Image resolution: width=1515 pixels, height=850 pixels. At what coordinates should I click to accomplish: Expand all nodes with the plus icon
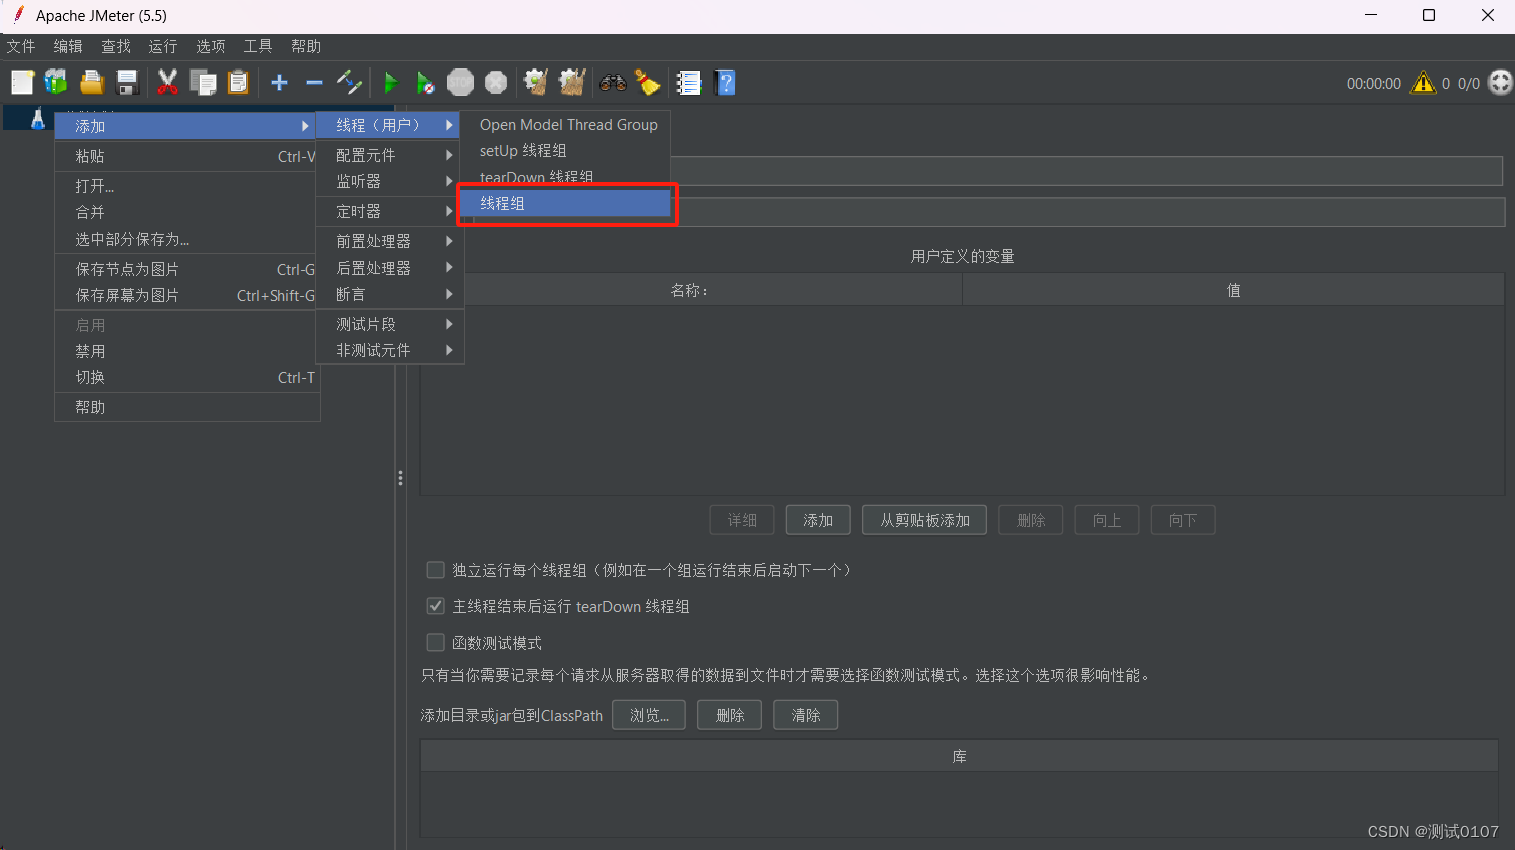point(279,83)
